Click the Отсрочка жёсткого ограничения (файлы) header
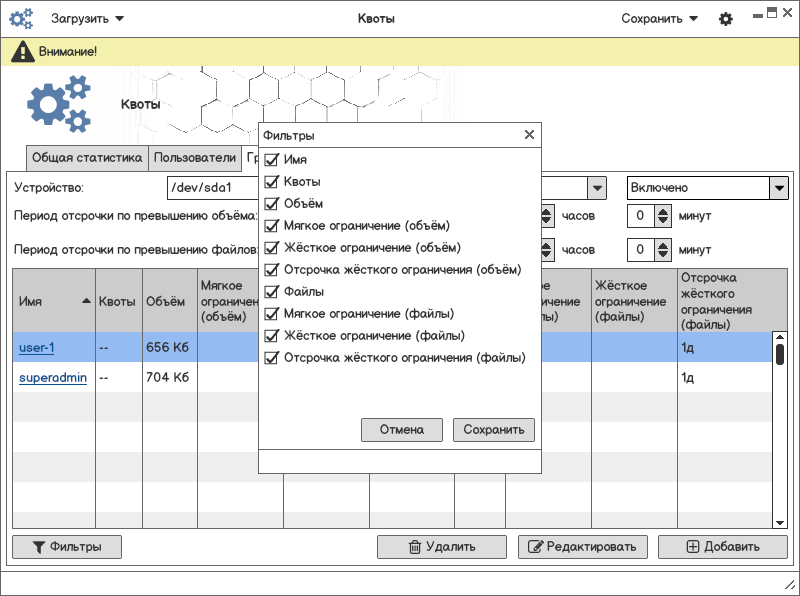 point(732,301)
